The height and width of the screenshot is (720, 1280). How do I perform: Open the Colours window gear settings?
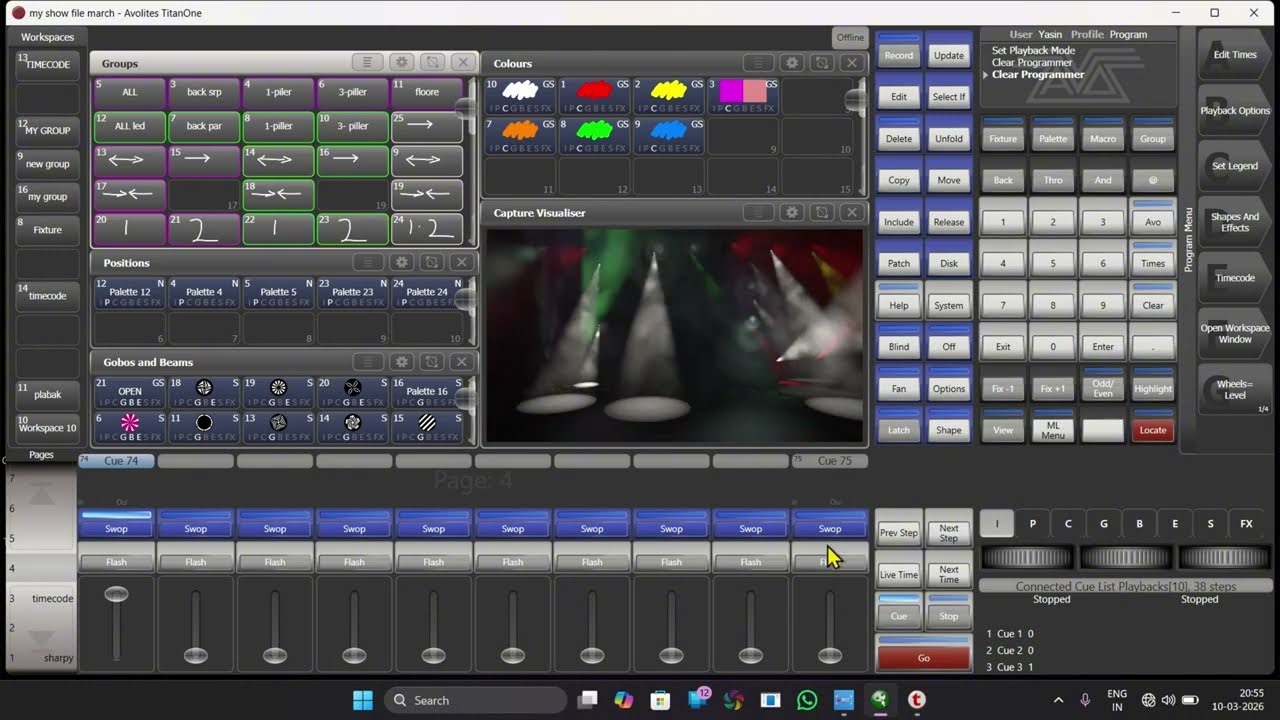pyautogui.click(x=792, y=62)
